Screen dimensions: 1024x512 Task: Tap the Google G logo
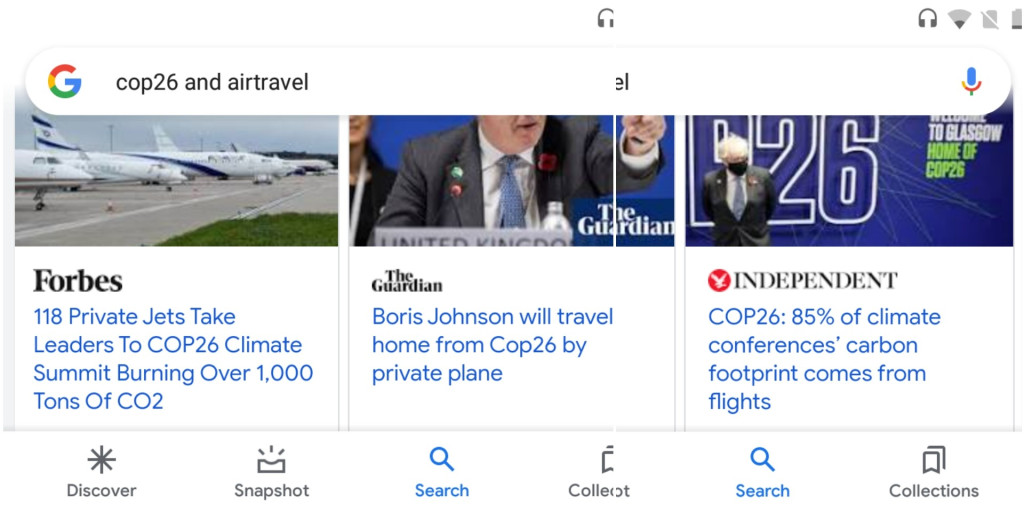(x=65, y=82)
